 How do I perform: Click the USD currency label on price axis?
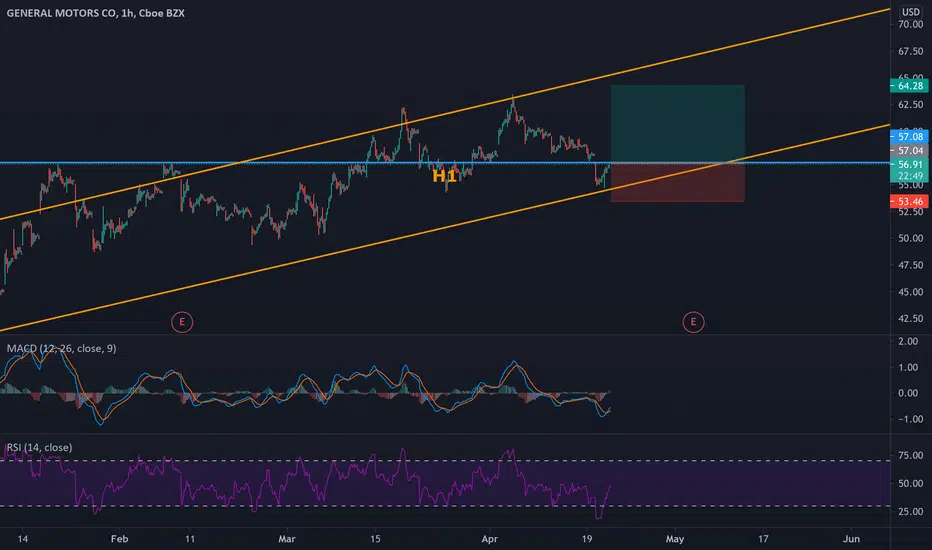(911, 12)
